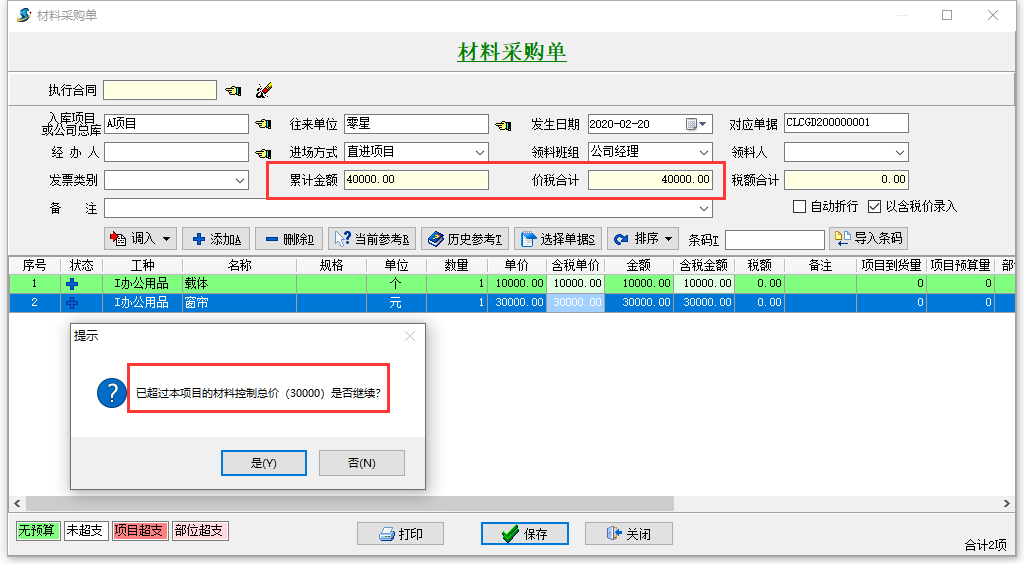The height and width of the screenshot is (564, 1024).
Task: Expand the 发票类别 combo box
Action: tap(240, 180)
